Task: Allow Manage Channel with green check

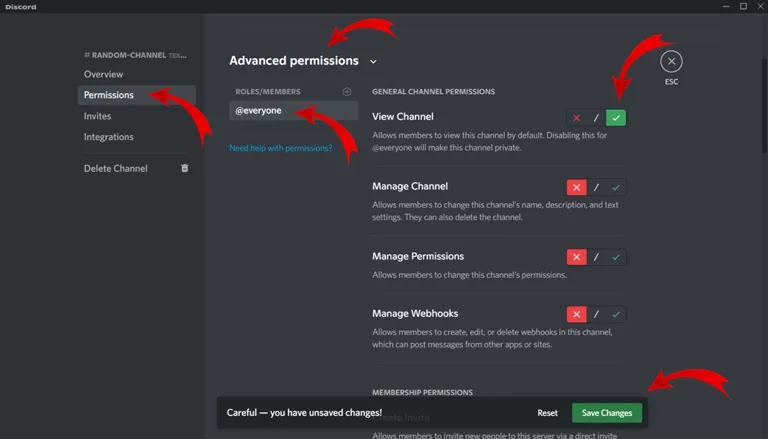Action: tap(616, 187)
